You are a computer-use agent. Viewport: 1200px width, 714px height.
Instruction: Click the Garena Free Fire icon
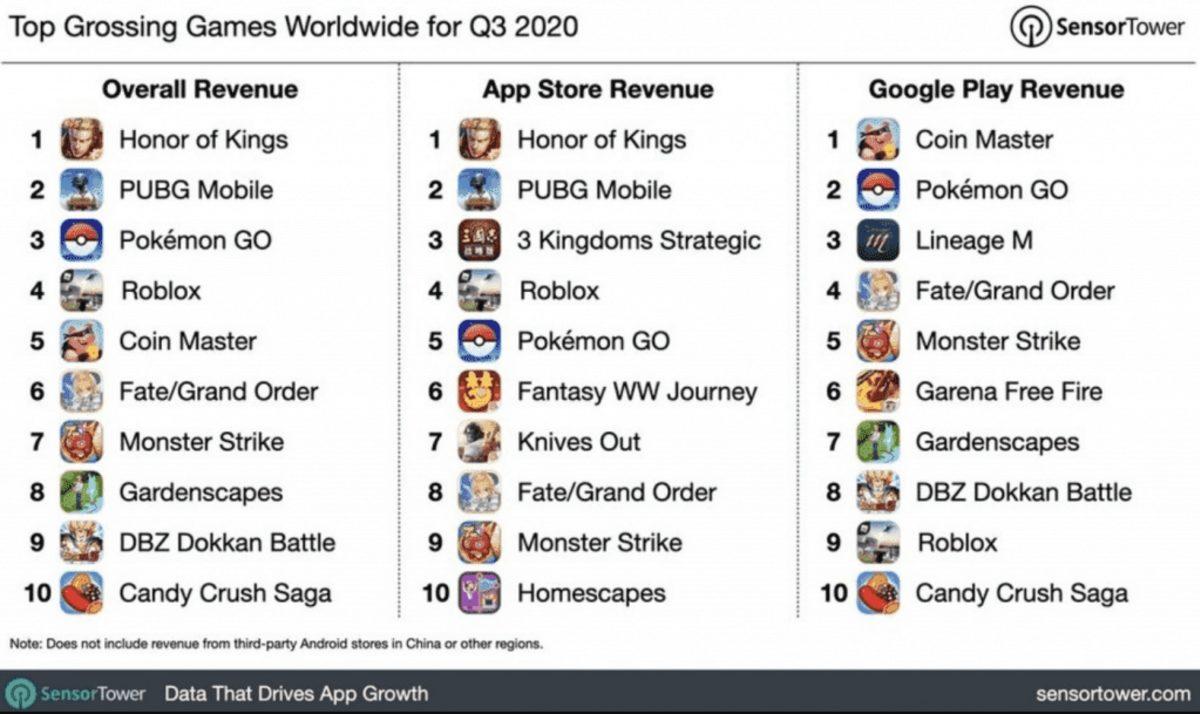(878, 392)
